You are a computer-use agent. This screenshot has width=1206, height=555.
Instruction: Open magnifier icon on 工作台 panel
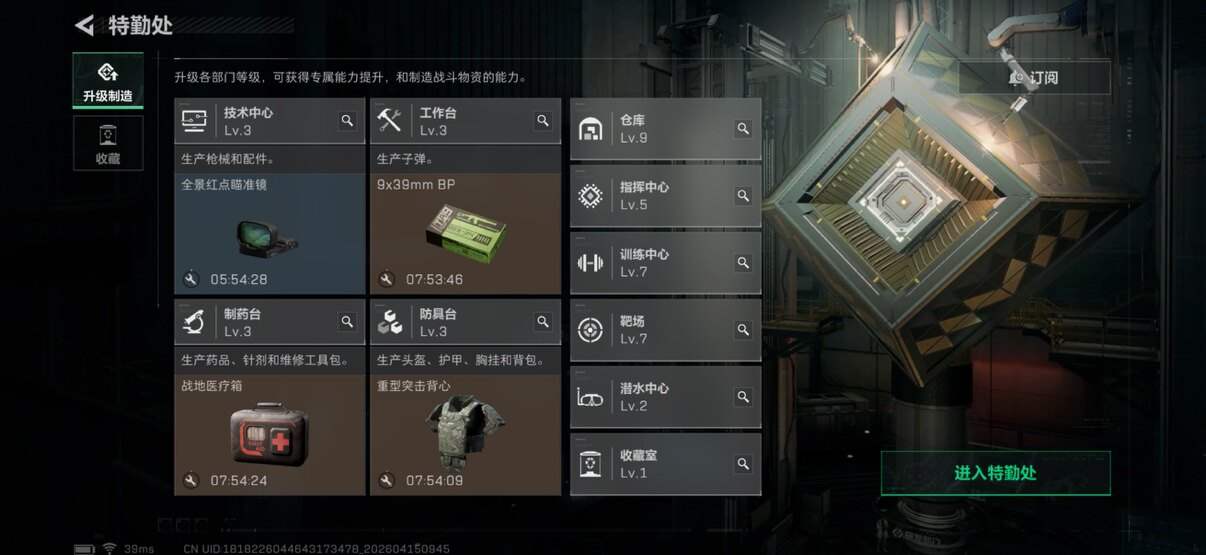click(543, 121)
